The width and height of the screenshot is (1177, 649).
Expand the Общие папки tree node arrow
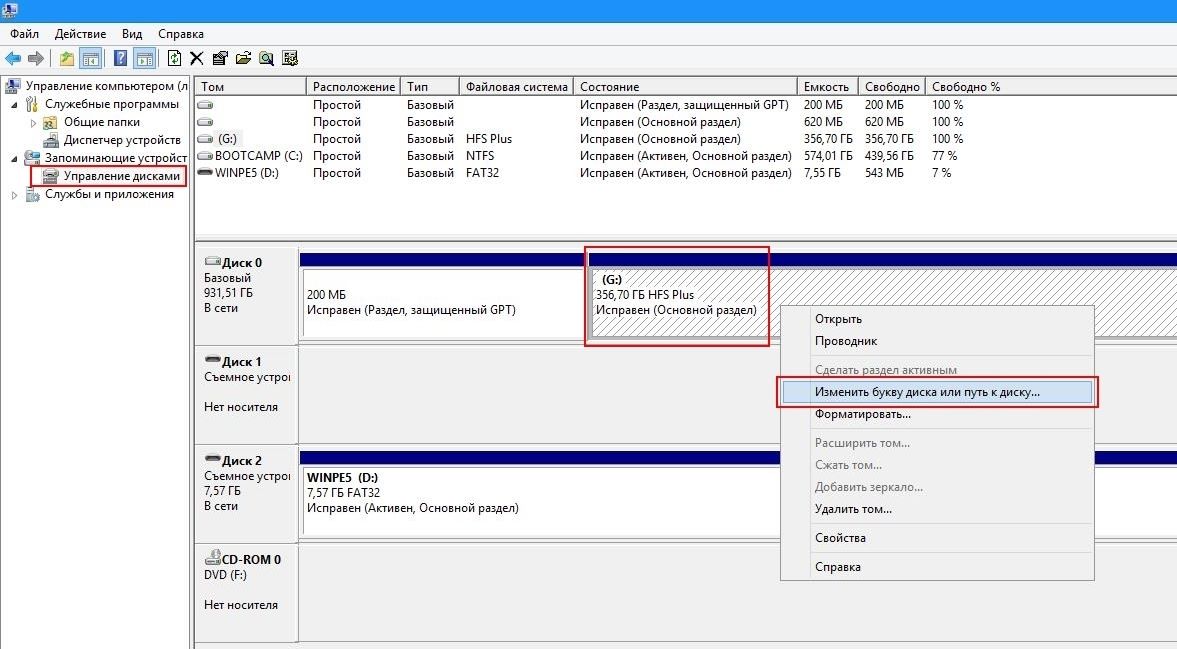coord(33,122)
